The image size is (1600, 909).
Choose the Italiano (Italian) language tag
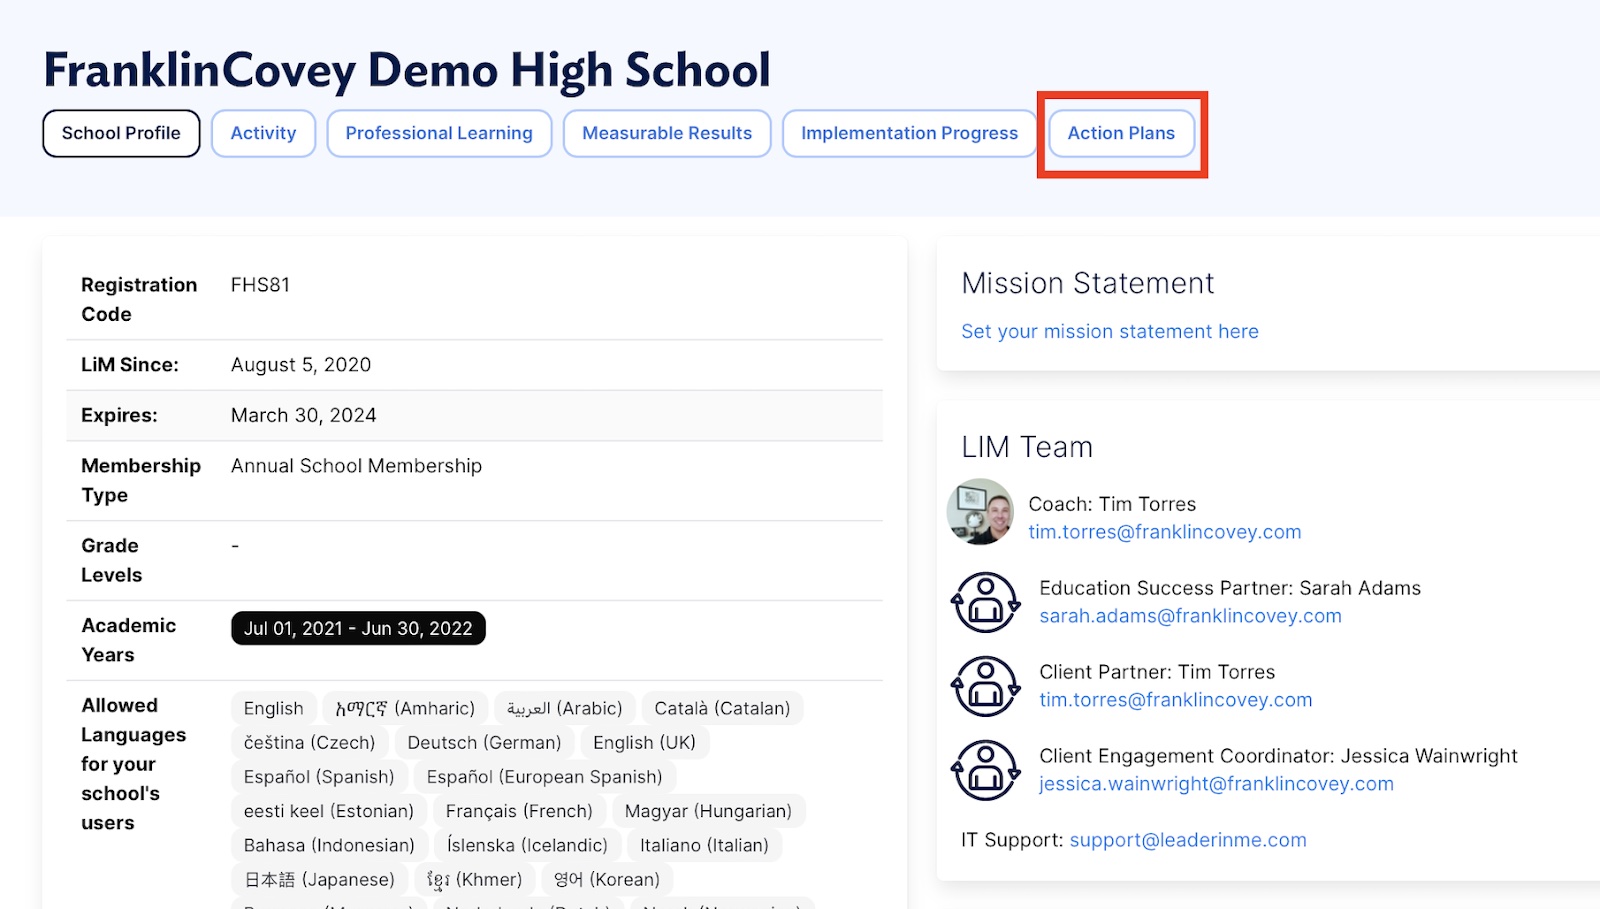(704, 845)
